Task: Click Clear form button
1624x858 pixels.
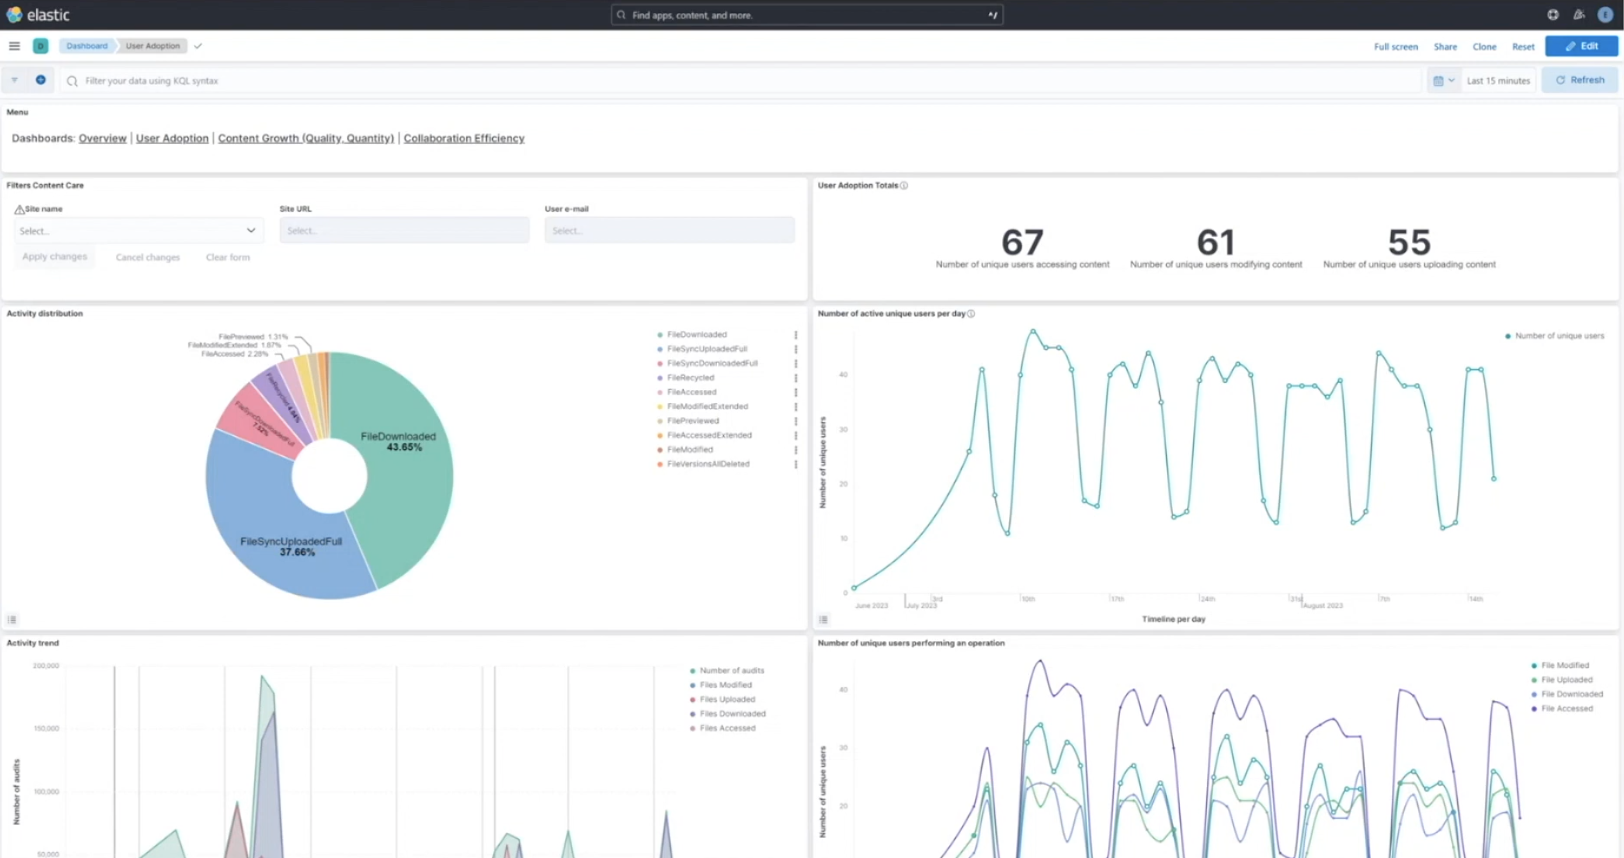Action: 228,258
